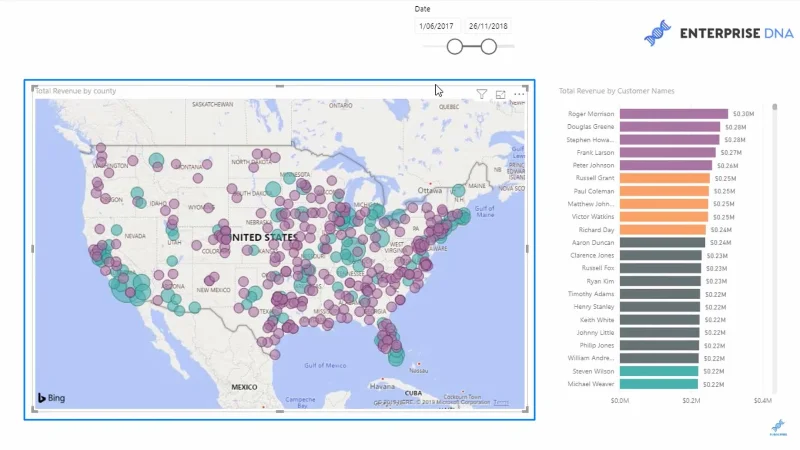Image resolution: width=800 pixels, height=450 pixels.
Task: Select Steven Wilson's teal bar
Action: [x=659, y=371]
